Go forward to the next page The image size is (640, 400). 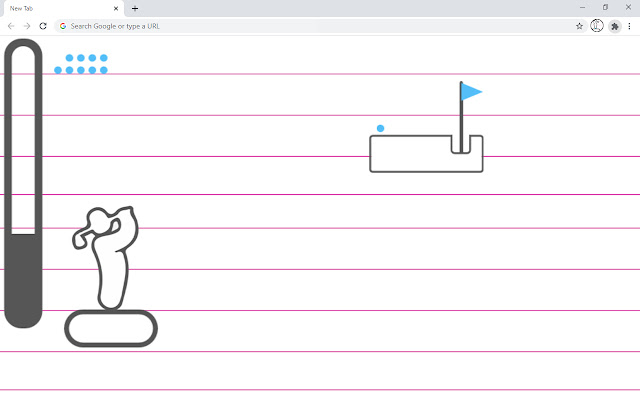click(26, 26)
